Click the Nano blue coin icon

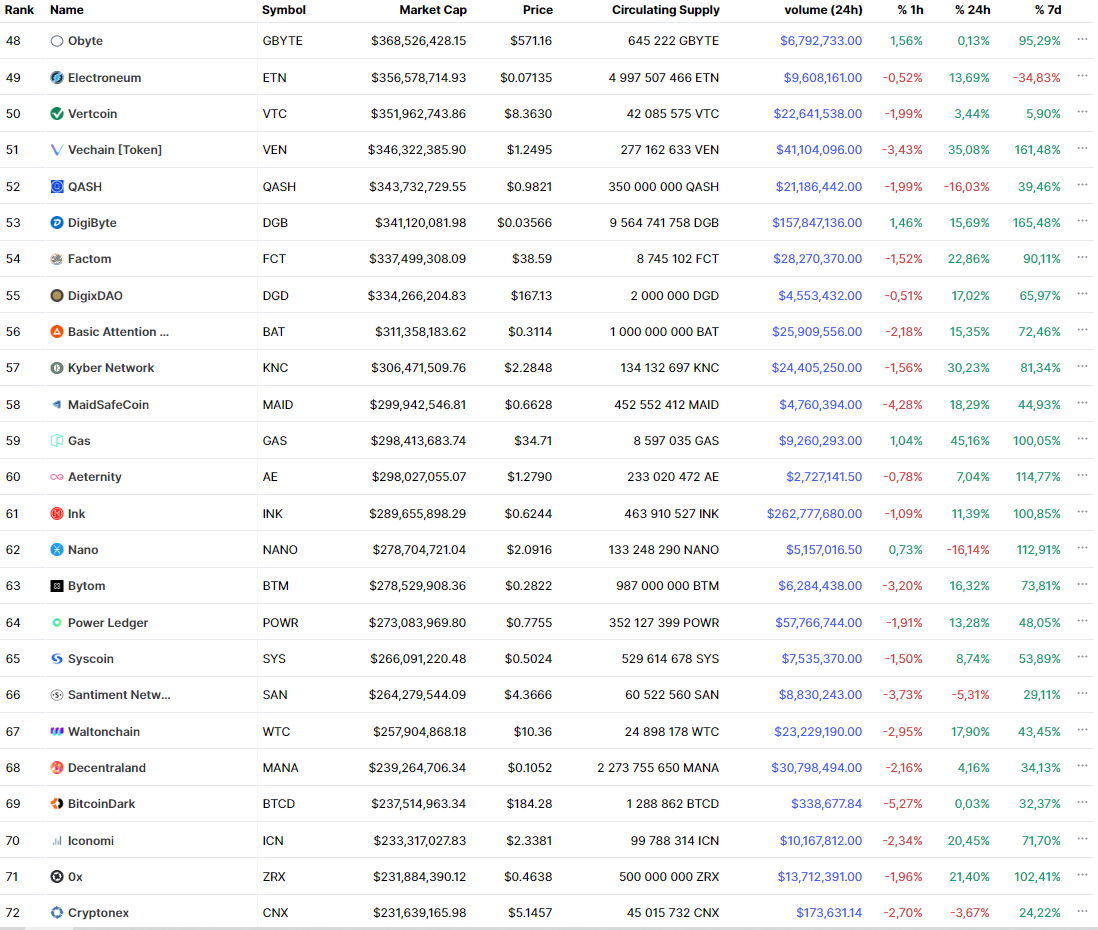click(57, 550)
